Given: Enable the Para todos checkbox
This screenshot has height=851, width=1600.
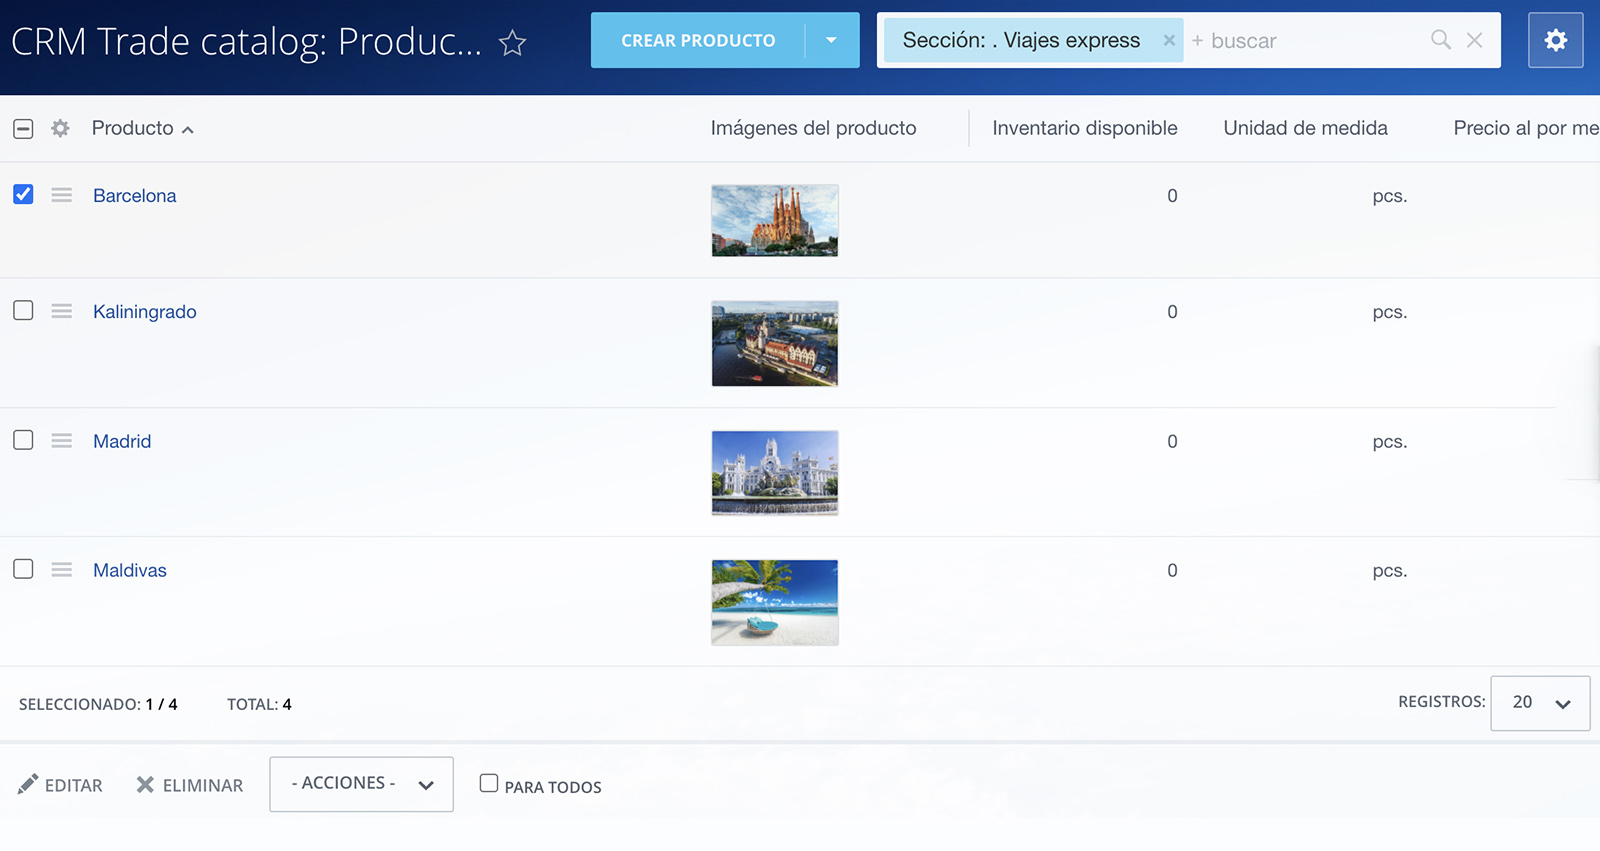Looking at the screenshot, I should click(489, 783).
